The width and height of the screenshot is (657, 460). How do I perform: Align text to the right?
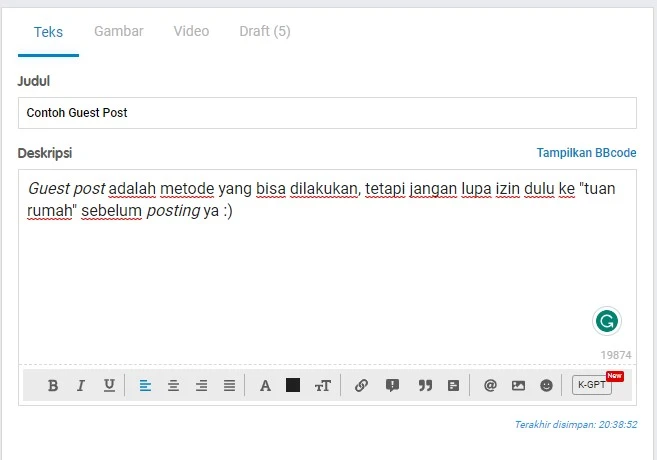click(x=201, y=385)
